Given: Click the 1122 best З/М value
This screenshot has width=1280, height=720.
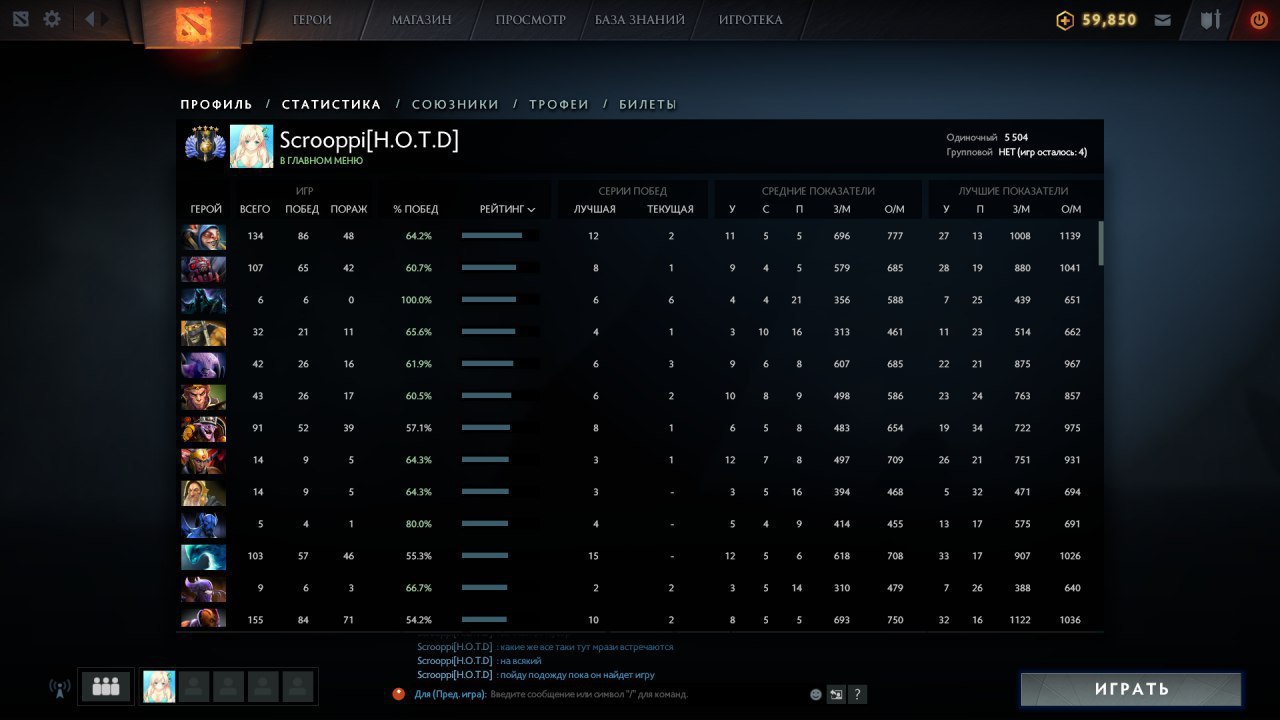Looking at the screenshot, I should click(x=1020, y=620).
